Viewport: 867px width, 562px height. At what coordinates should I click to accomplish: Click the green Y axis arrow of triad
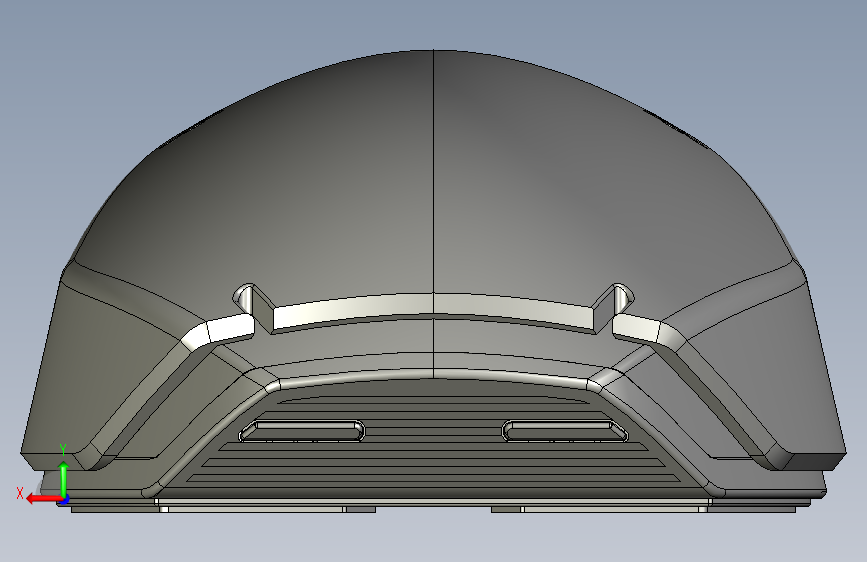point(64,478)
